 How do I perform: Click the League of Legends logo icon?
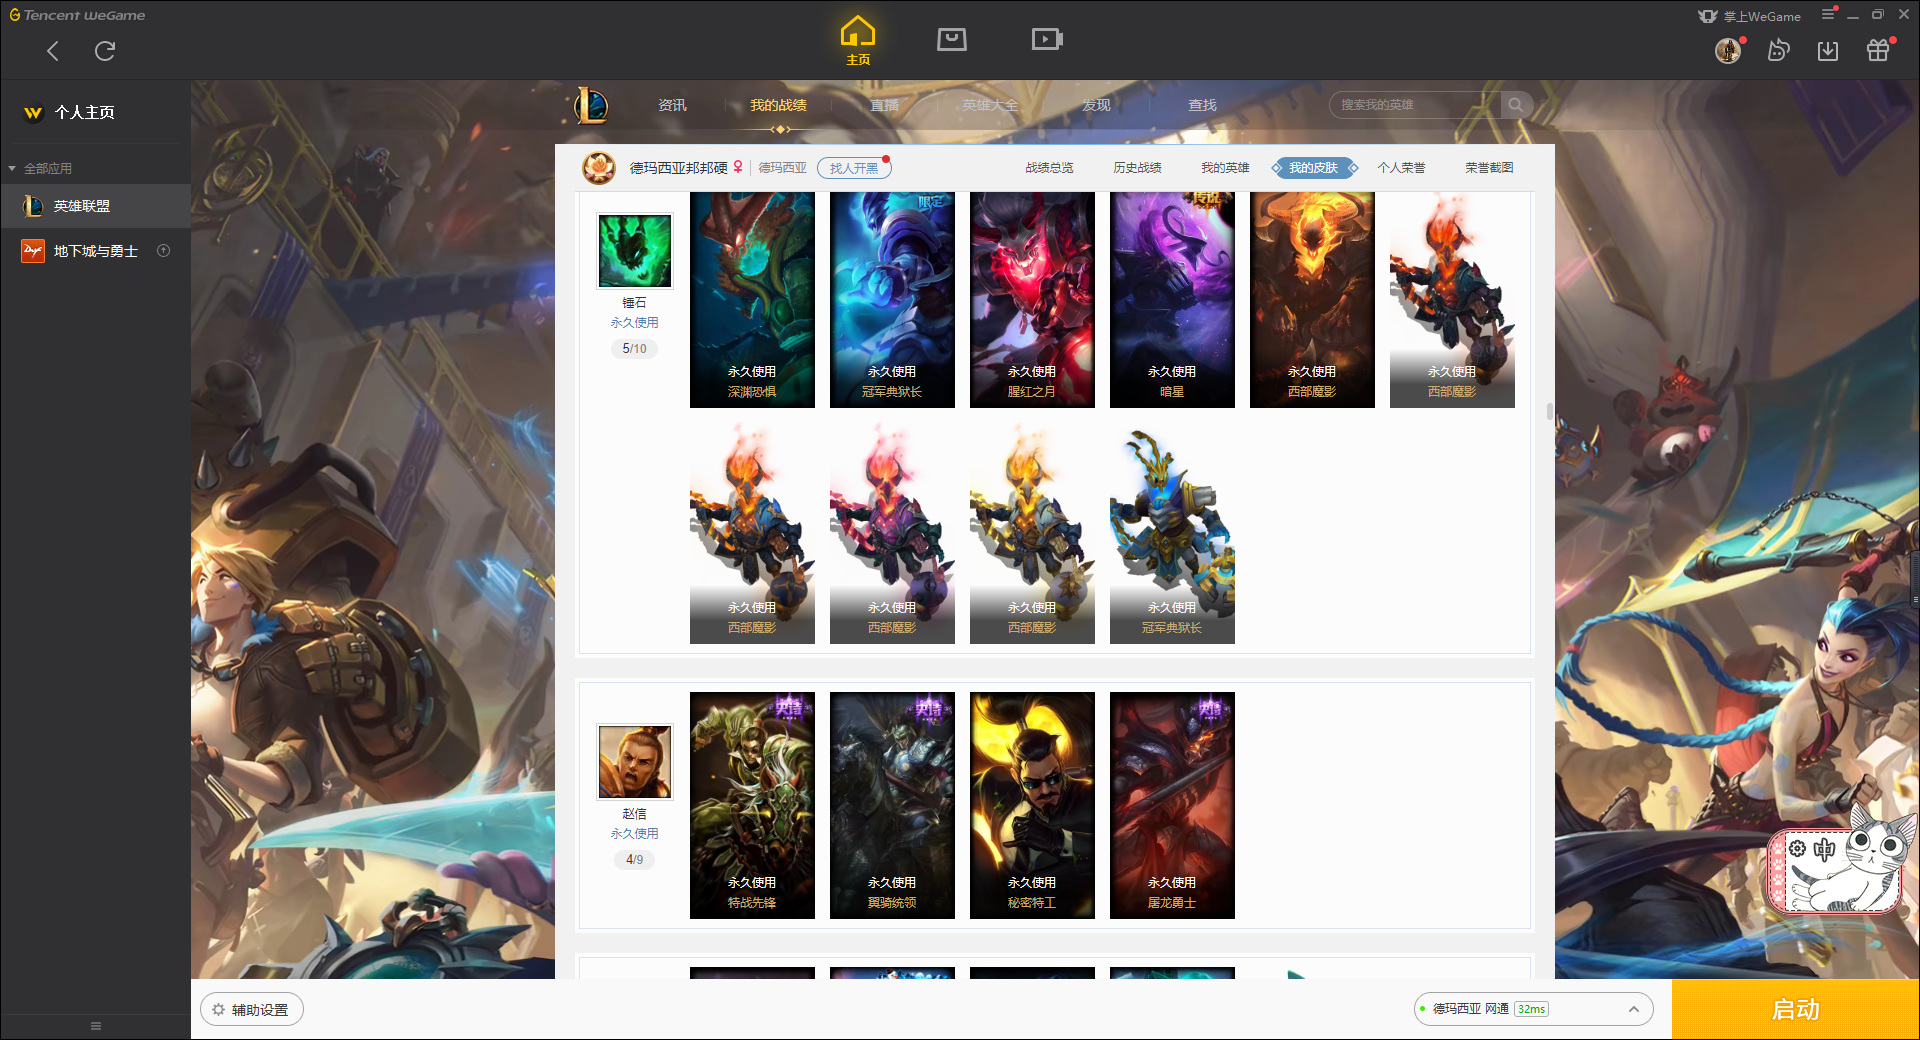(x=591, y=105)
